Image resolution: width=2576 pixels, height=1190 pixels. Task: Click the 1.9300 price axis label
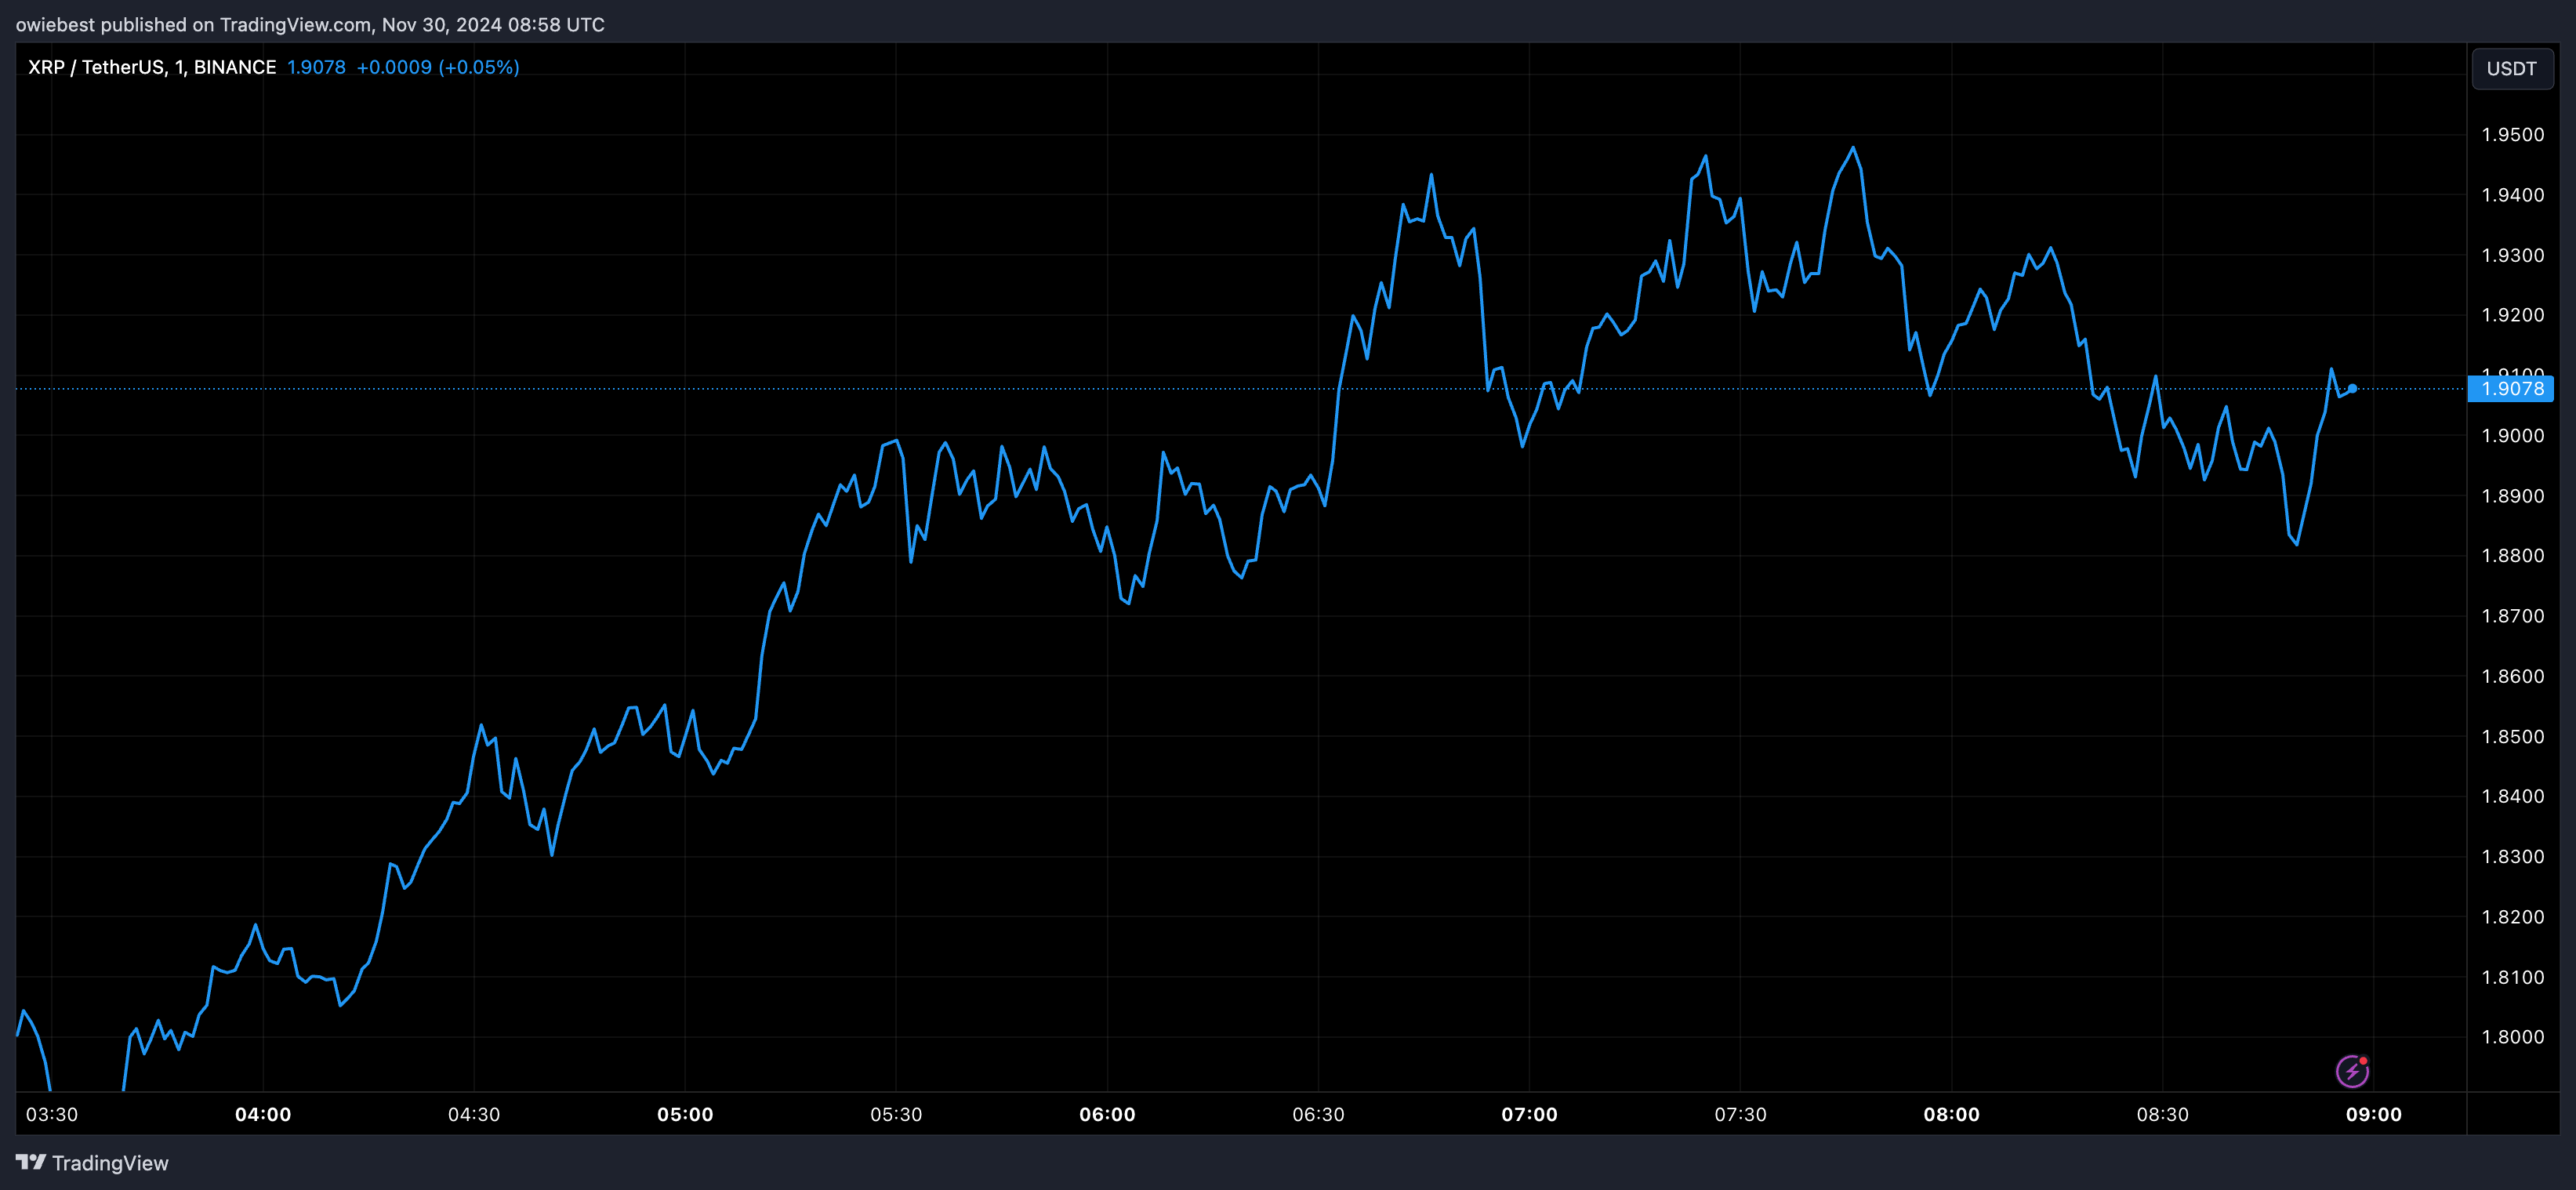point(2513,255)
